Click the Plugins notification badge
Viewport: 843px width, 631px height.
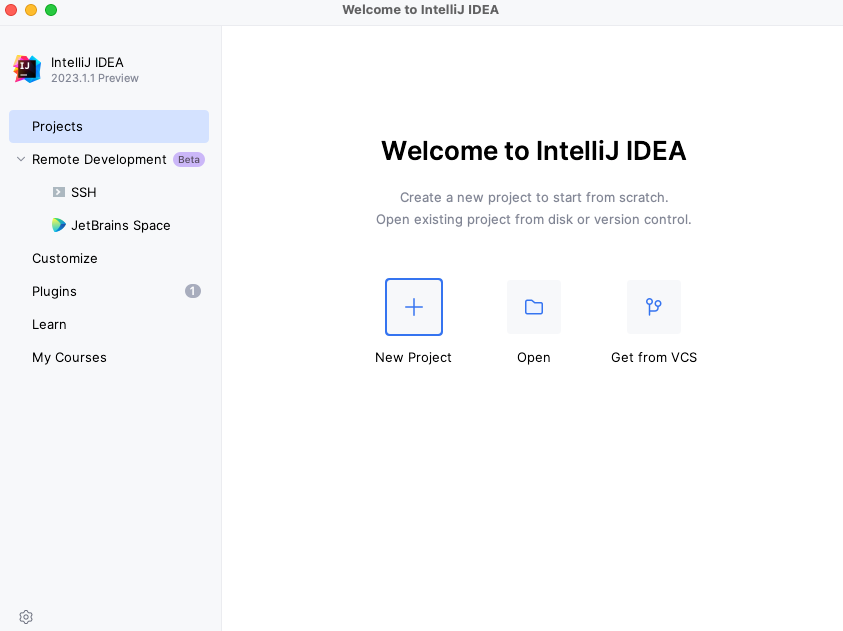pos(192,291)
